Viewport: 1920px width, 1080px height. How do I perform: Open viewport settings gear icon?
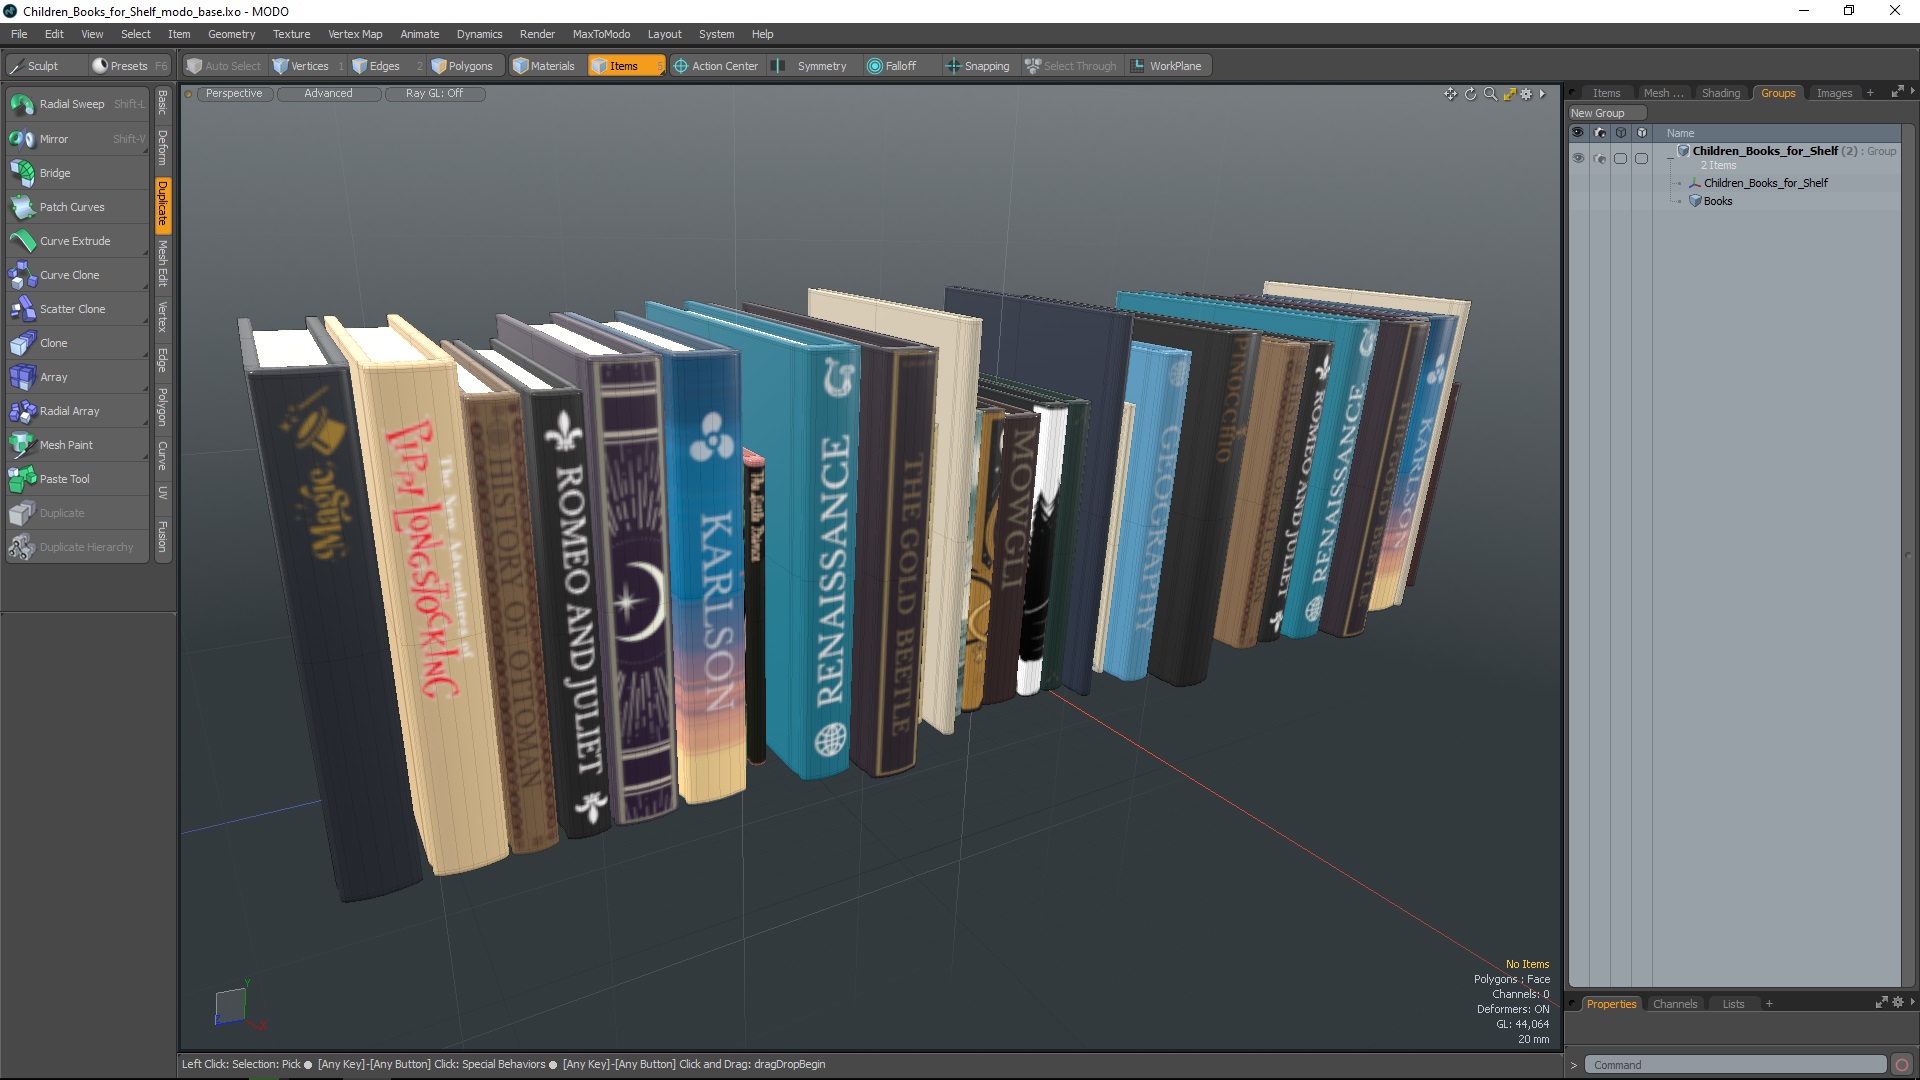(1526, 94)
